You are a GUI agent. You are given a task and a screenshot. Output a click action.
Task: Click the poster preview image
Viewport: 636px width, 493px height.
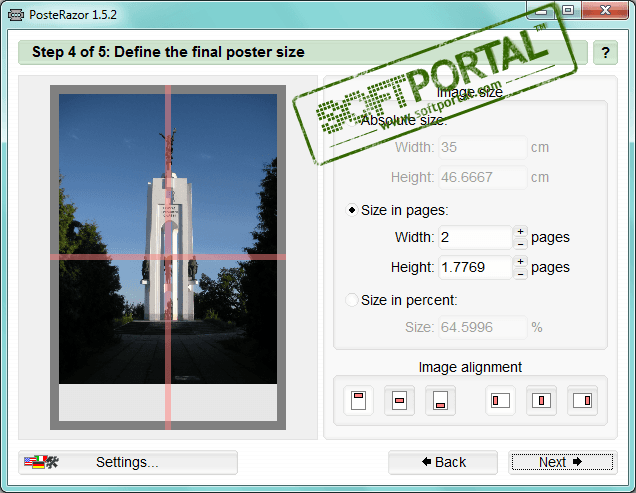click(168, 257)
